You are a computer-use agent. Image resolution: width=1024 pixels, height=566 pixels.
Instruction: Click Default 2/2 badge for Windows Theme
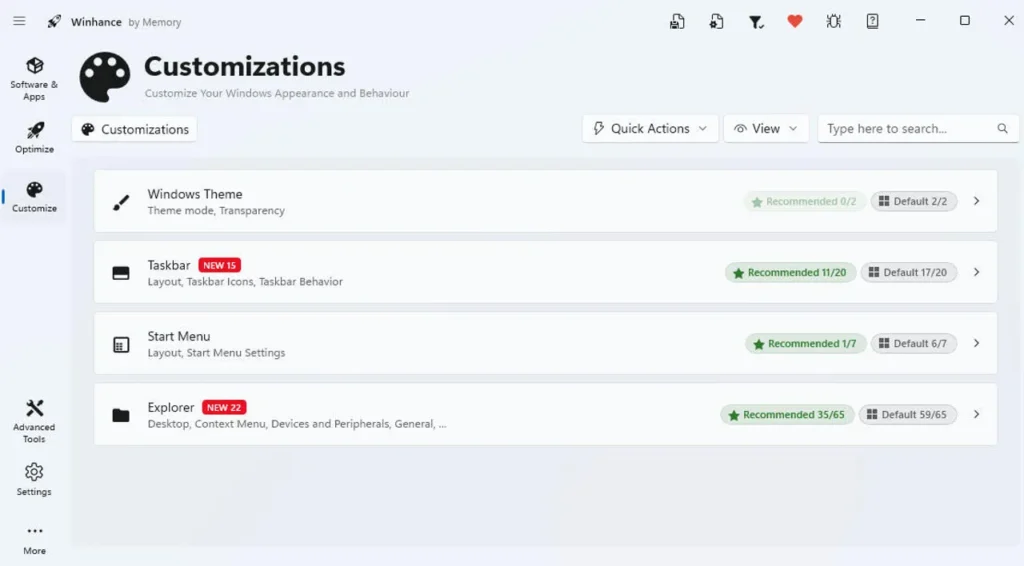[x=914, y=202]
